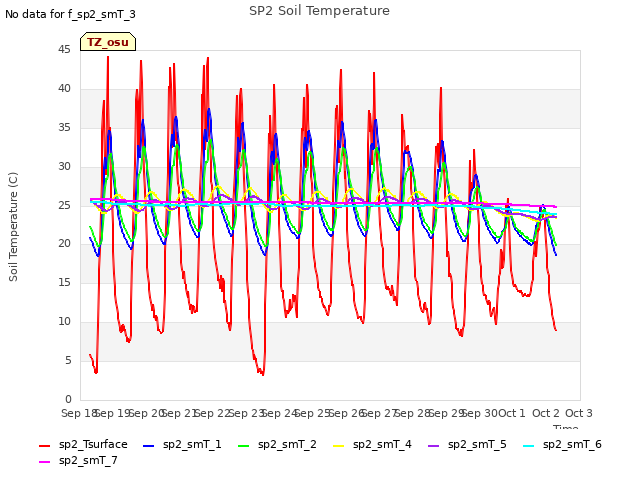Click the 40 y-axis tick label
Screen dimensions: 640x480
(64, 88)
